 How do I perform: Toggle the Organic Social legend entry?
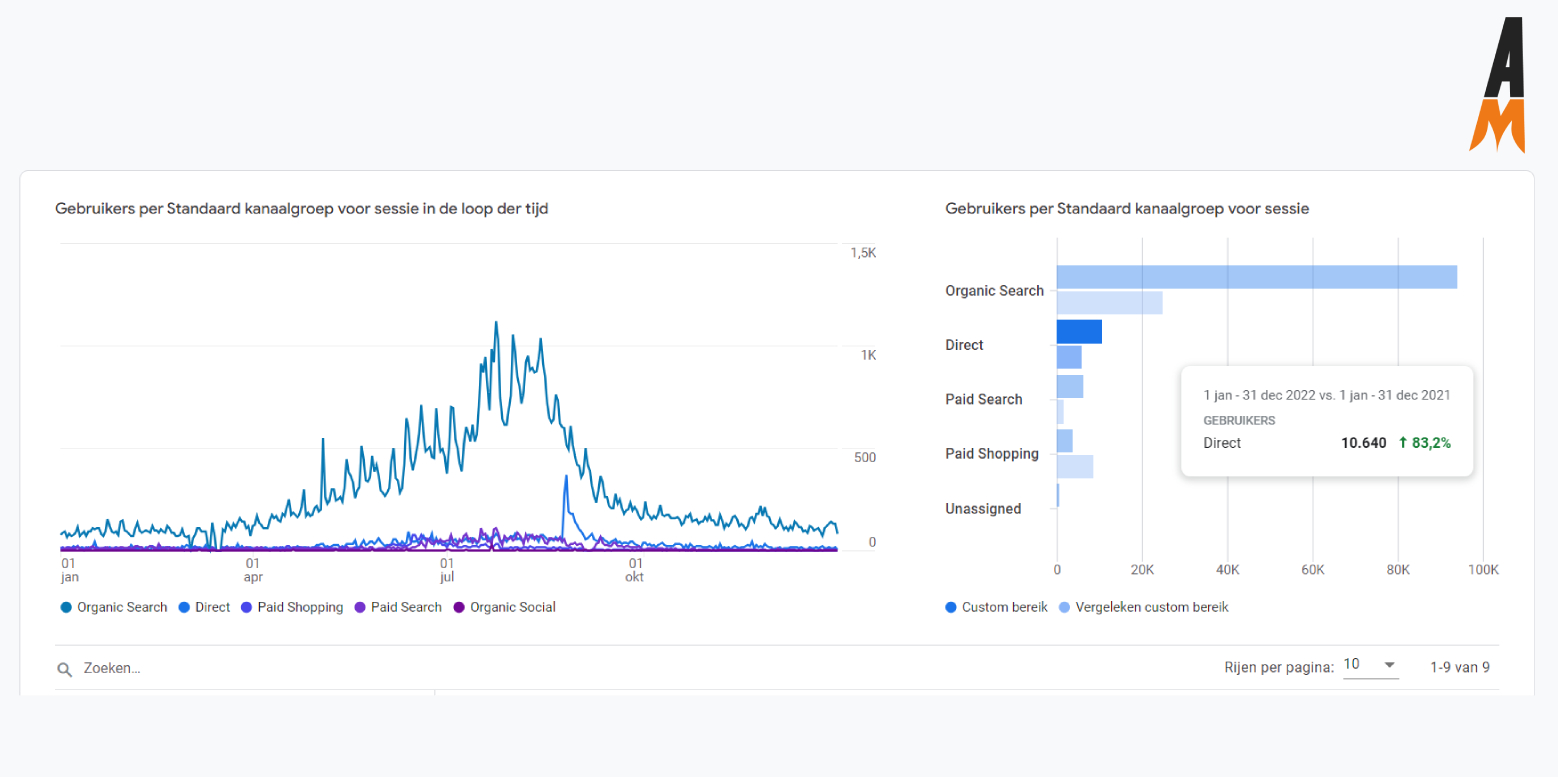[x=504, y=607]
